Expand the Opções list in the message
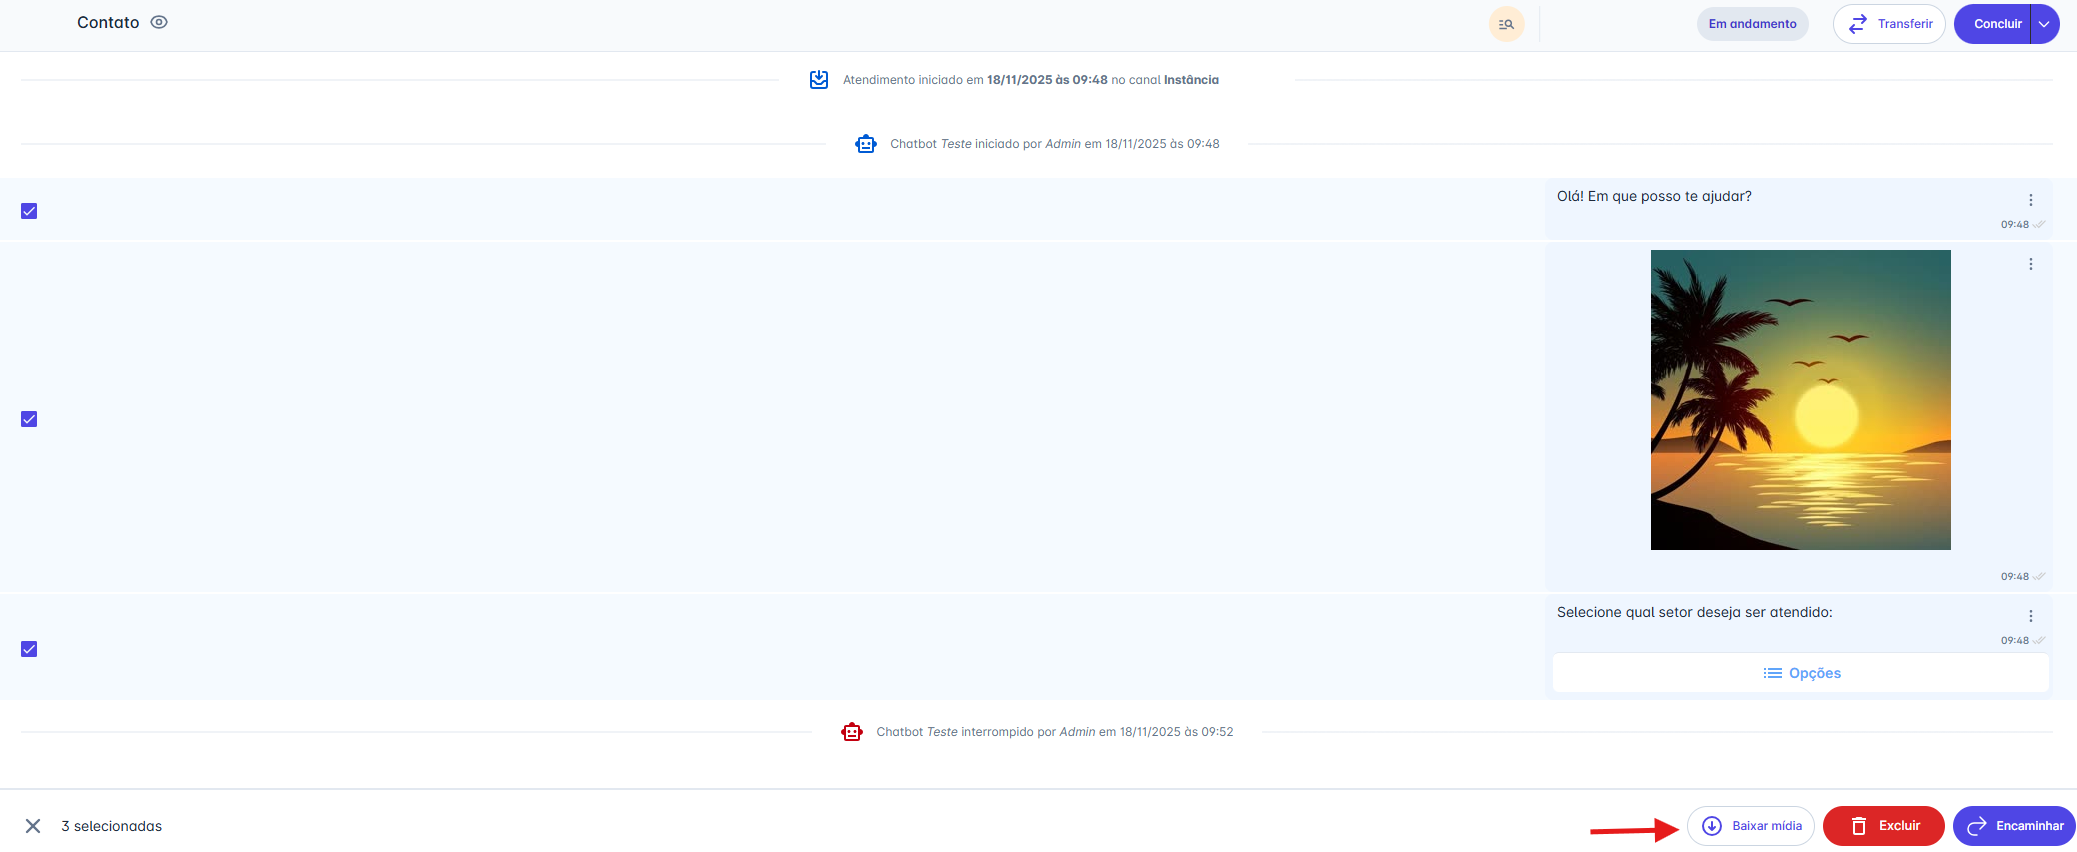The width and height of the screenshot is (2077, 852). click(x=1801, y=673)
